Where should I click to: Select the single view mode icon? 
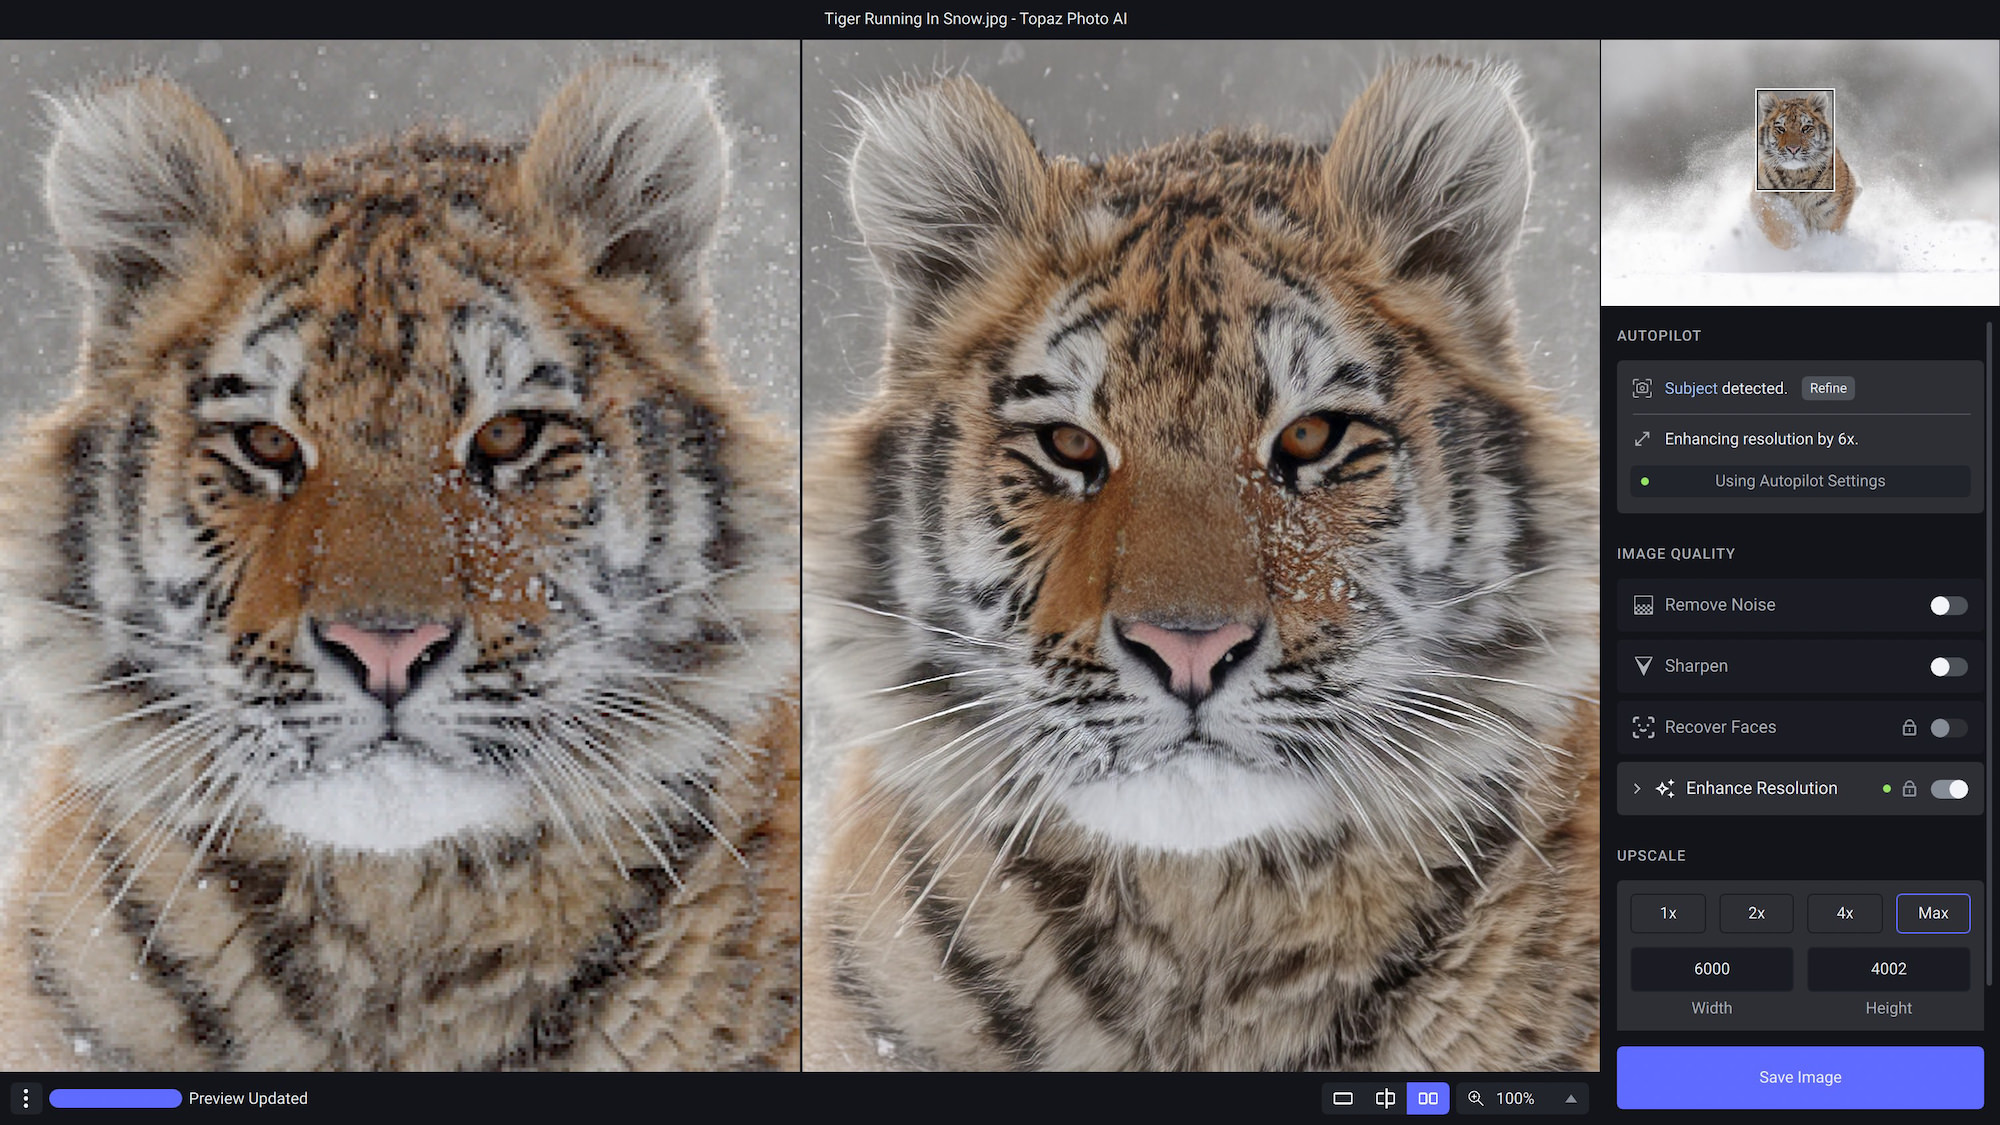point(1343,1098)
